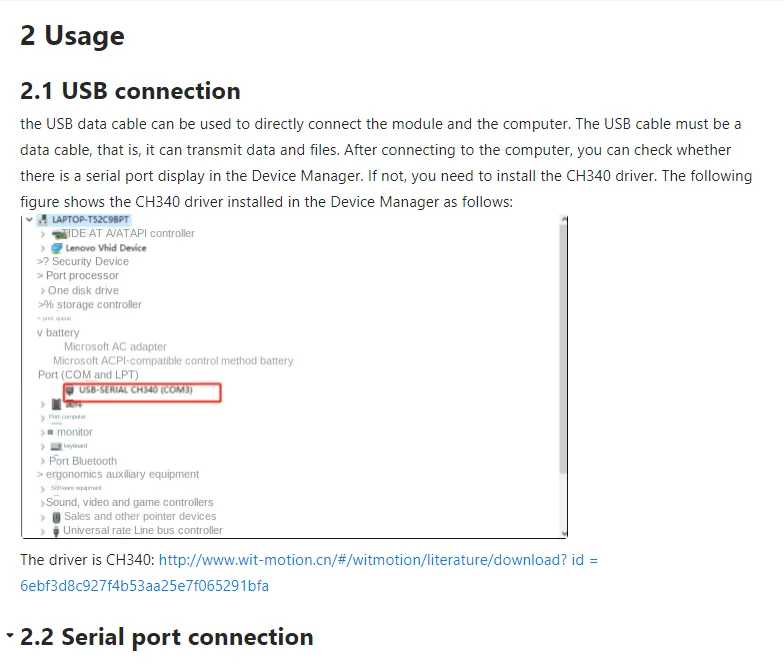The height and width of the screenshot is (665, 784).
Task: Click the 6ebf3d8c927f4b53aa25e7f065291bfa link text
Action: 144,586
